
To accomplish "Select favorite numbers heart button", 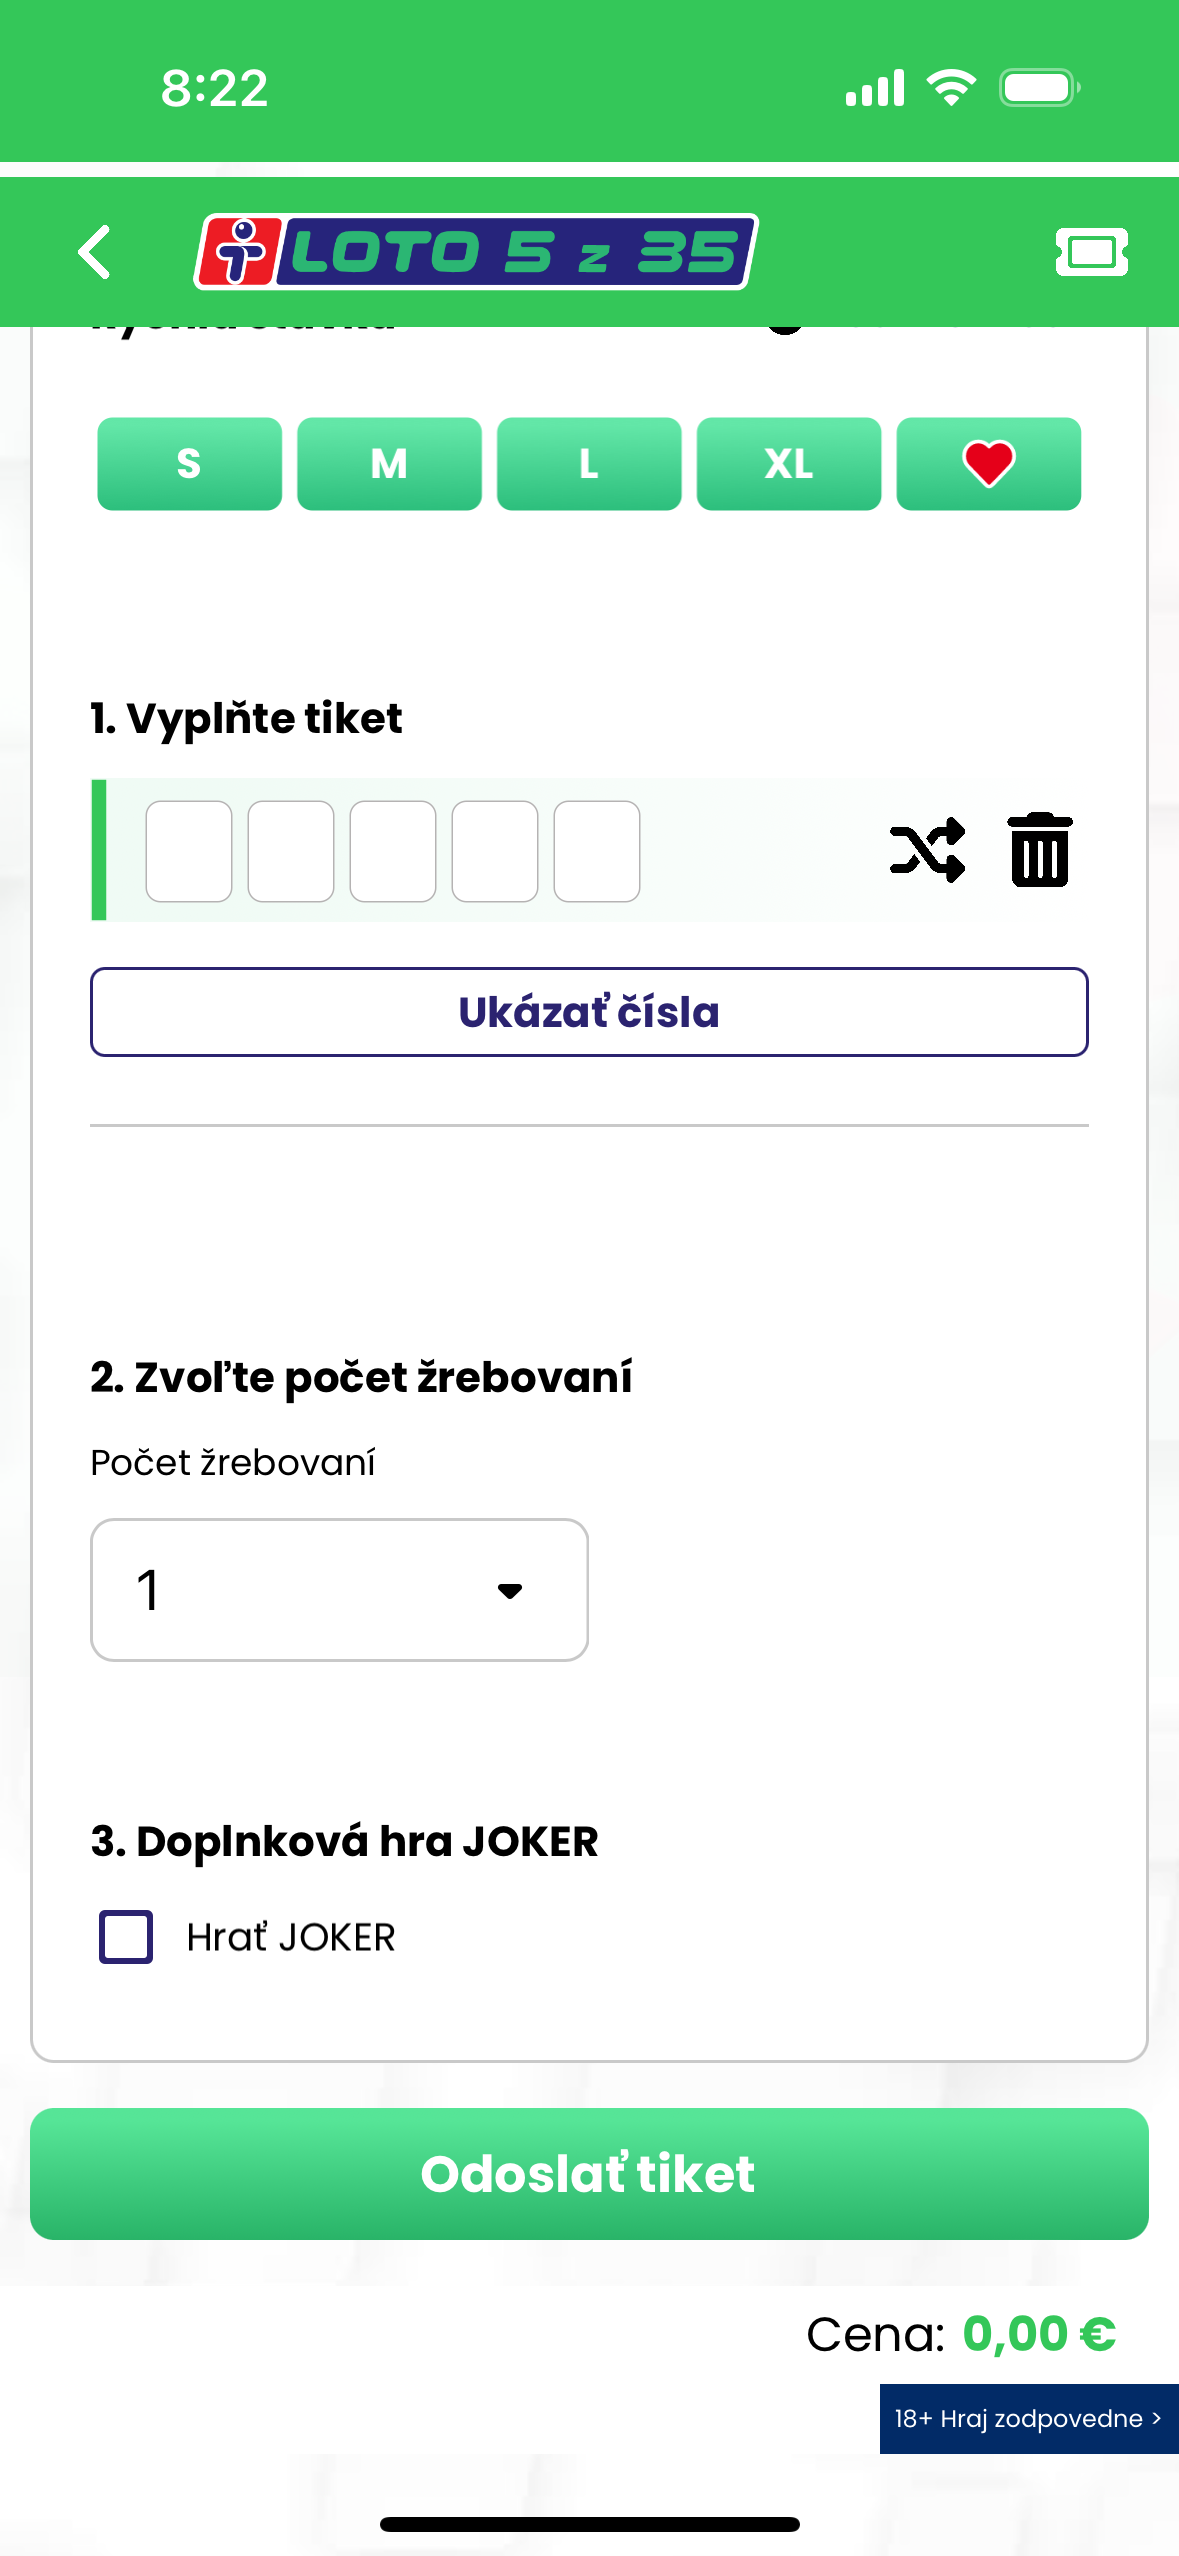I will (x=988, y=464).
